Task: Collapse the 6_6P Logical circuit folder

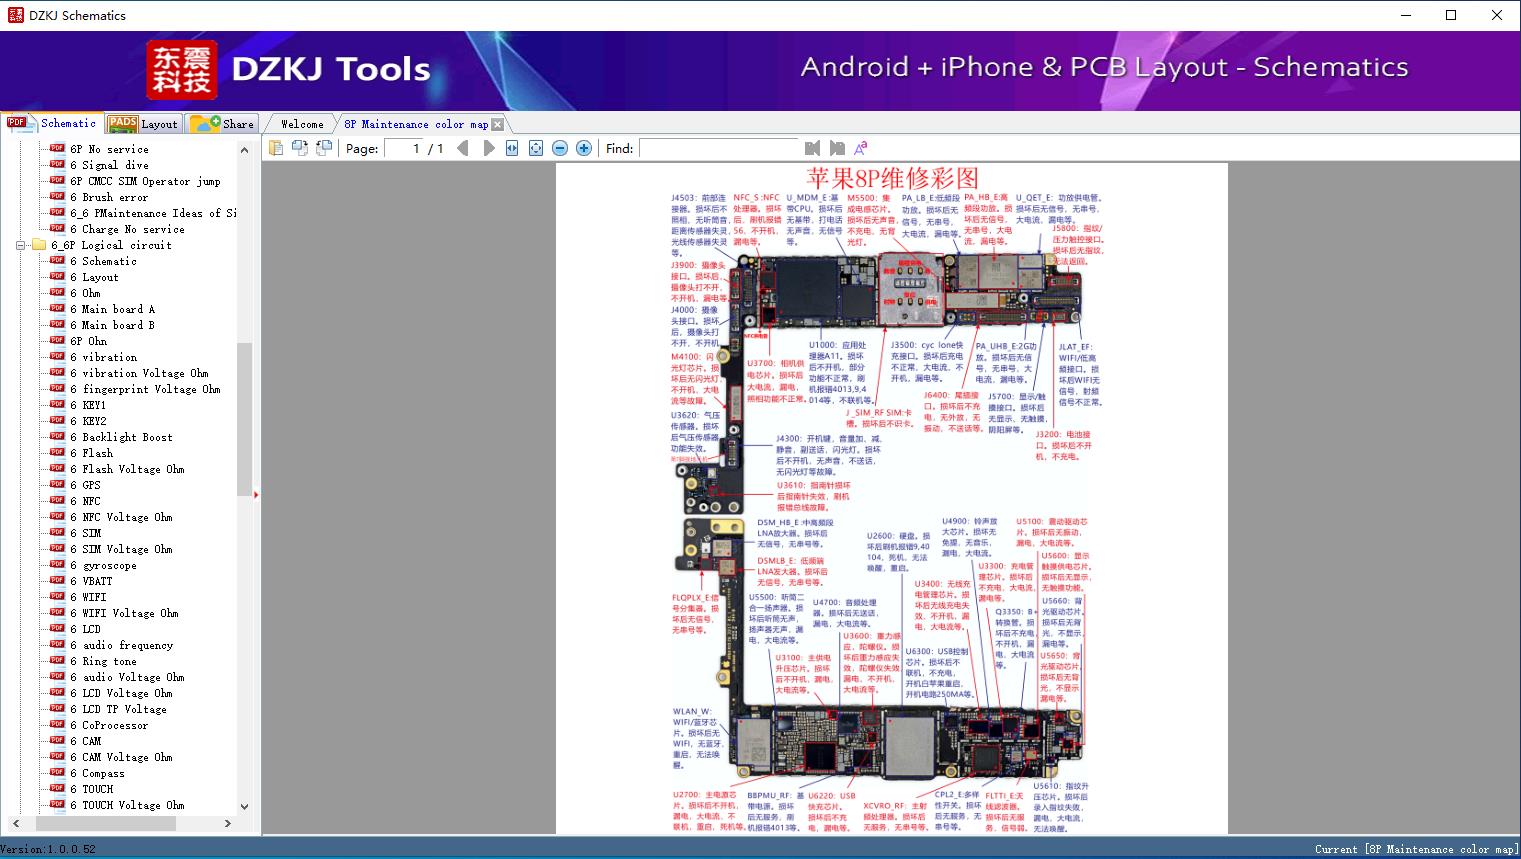Action: point(21,245)
